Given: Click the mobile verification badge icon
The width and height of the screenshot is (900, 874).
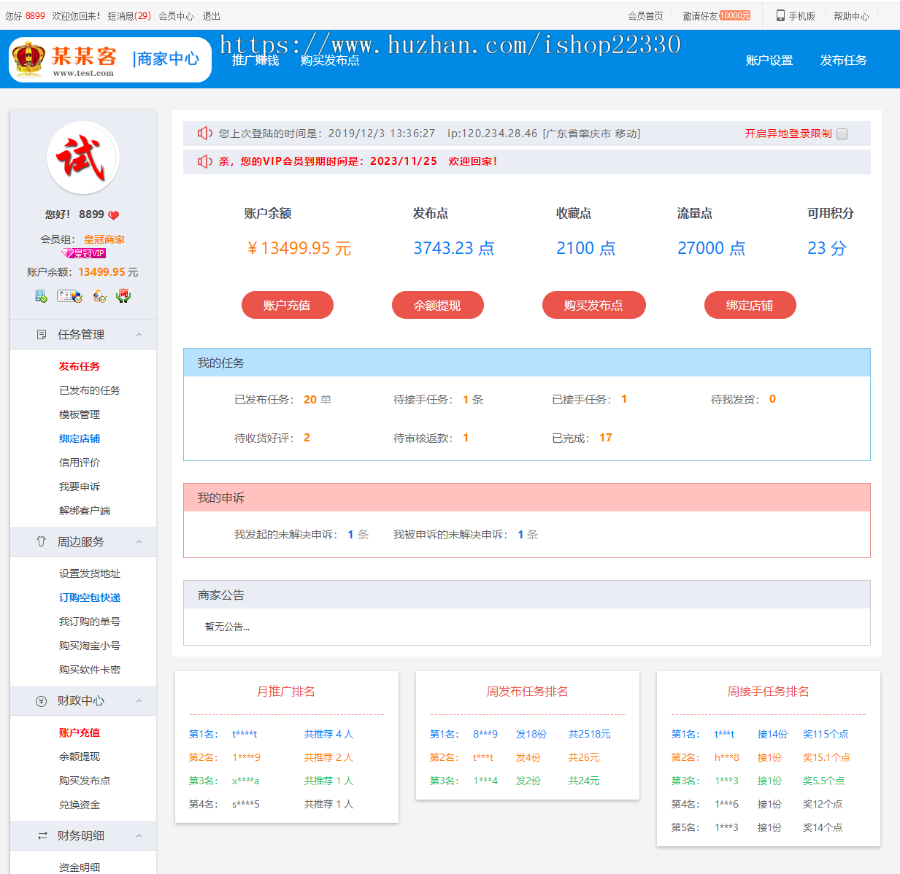Looking at the screenshot, I should [40, 296].
